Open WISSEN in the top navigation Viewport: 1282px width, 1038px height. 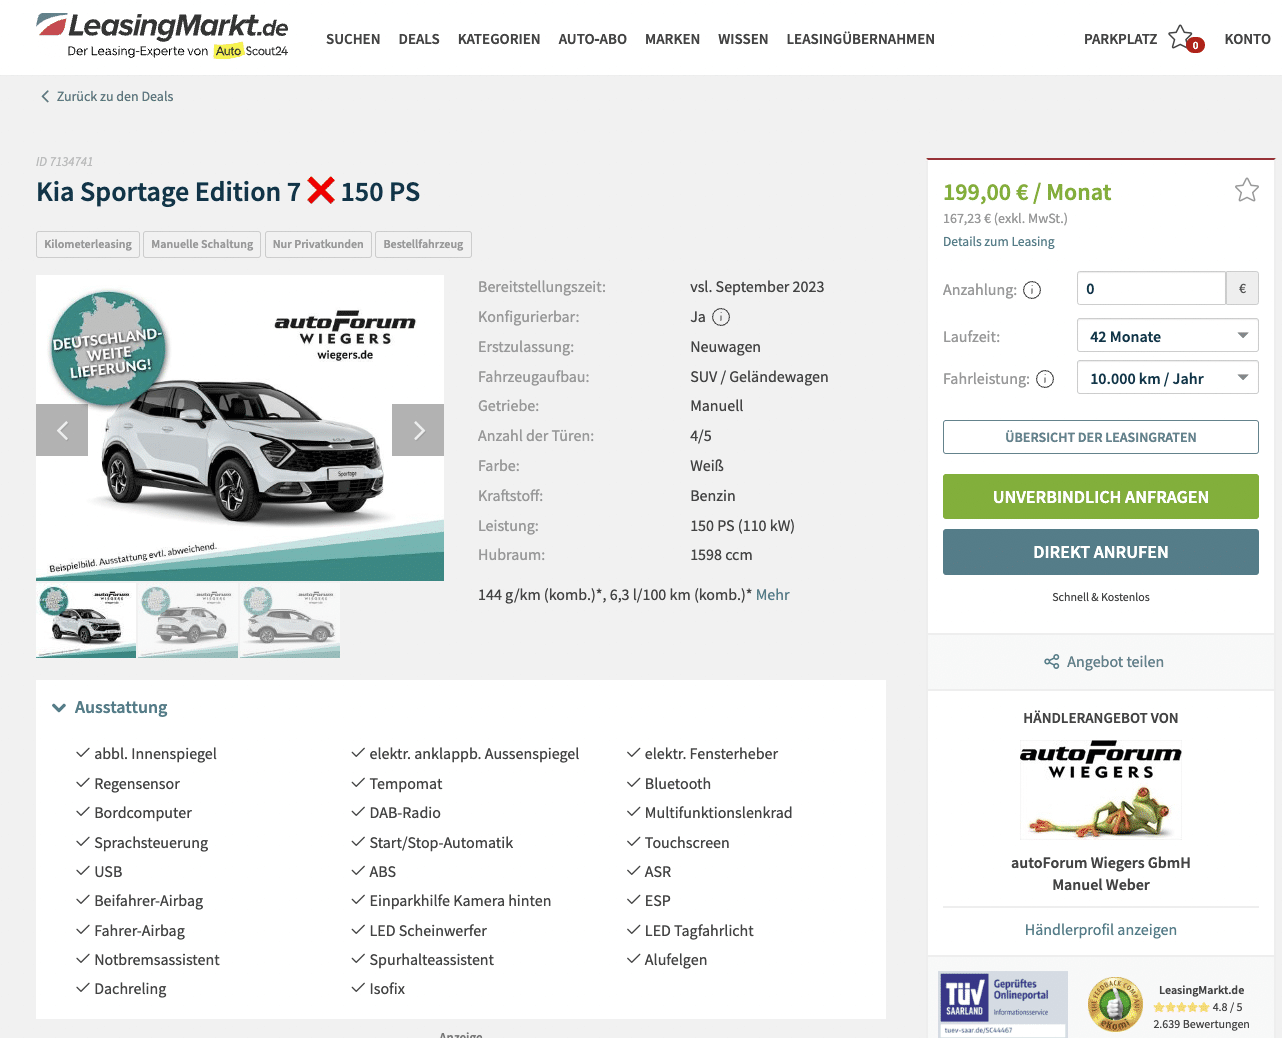point(743,39)
